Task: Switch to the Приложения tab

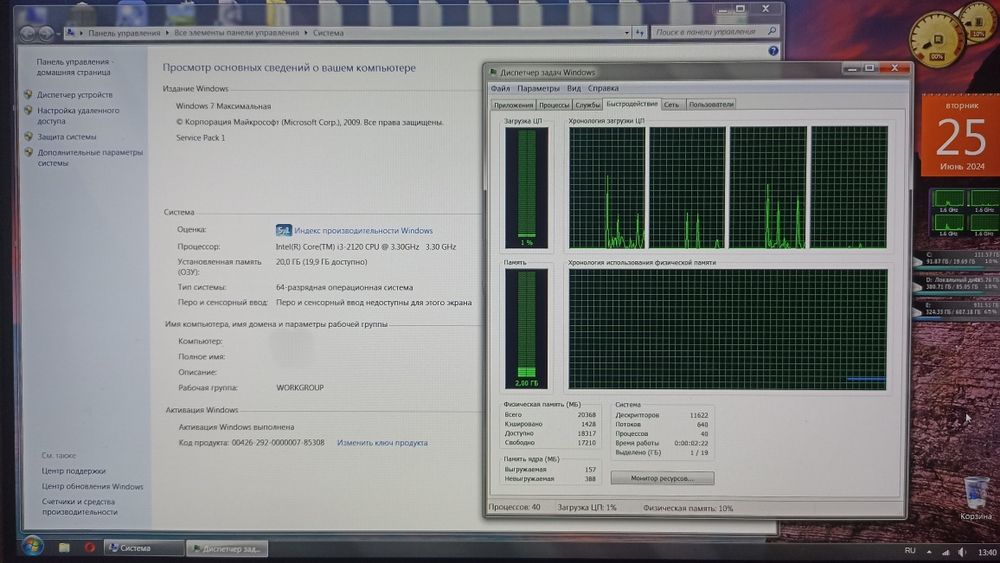Action: (x=513, y=105)
